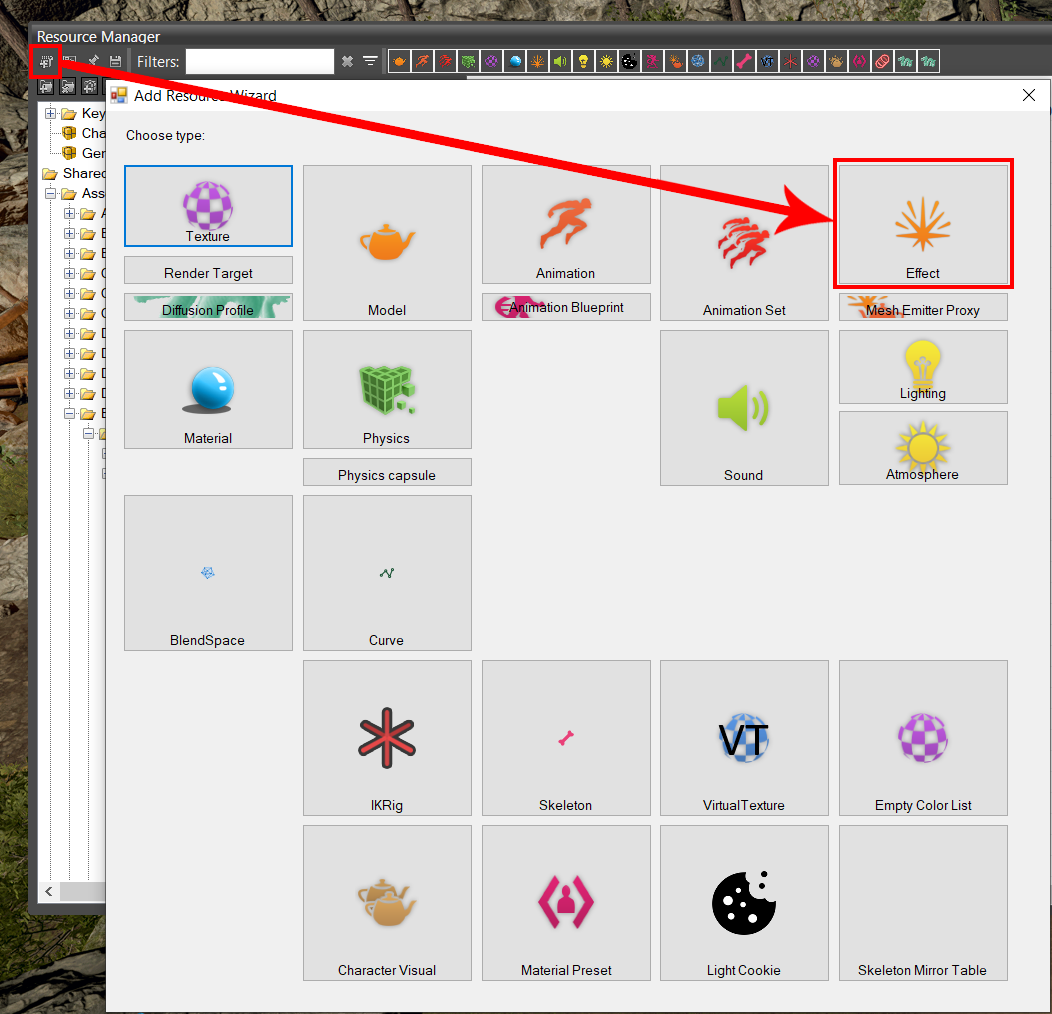
Task: Toggle the model teapot filter icon
Action: coord(399,62)
